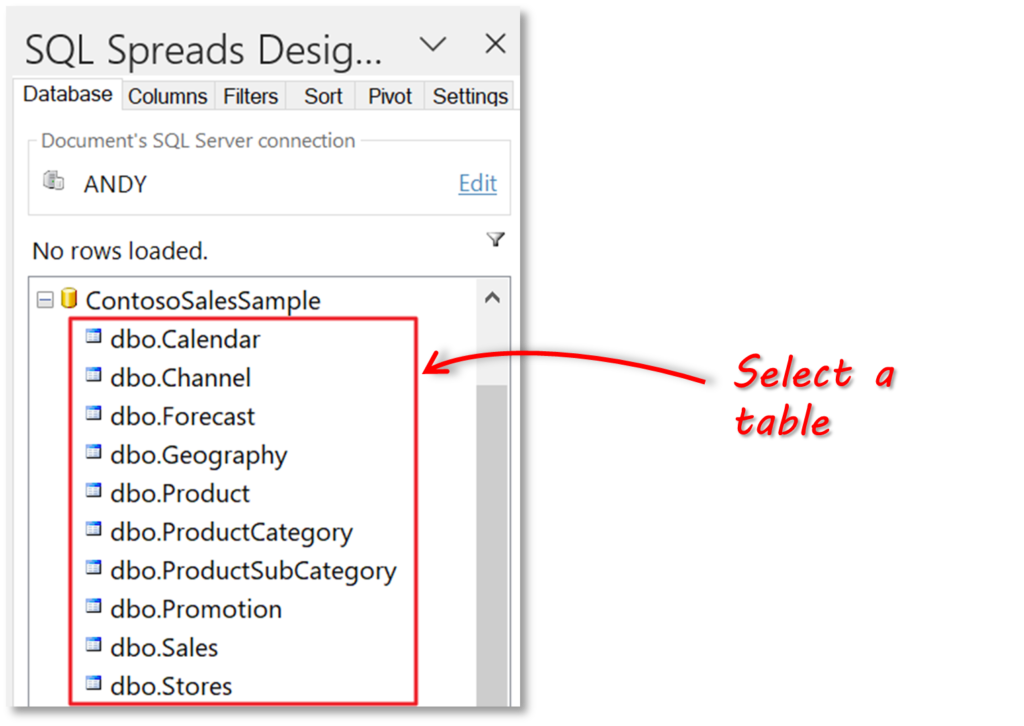Edit the SQL Server connection
This screenshot has width=1024, height=726.
(477, 183)
